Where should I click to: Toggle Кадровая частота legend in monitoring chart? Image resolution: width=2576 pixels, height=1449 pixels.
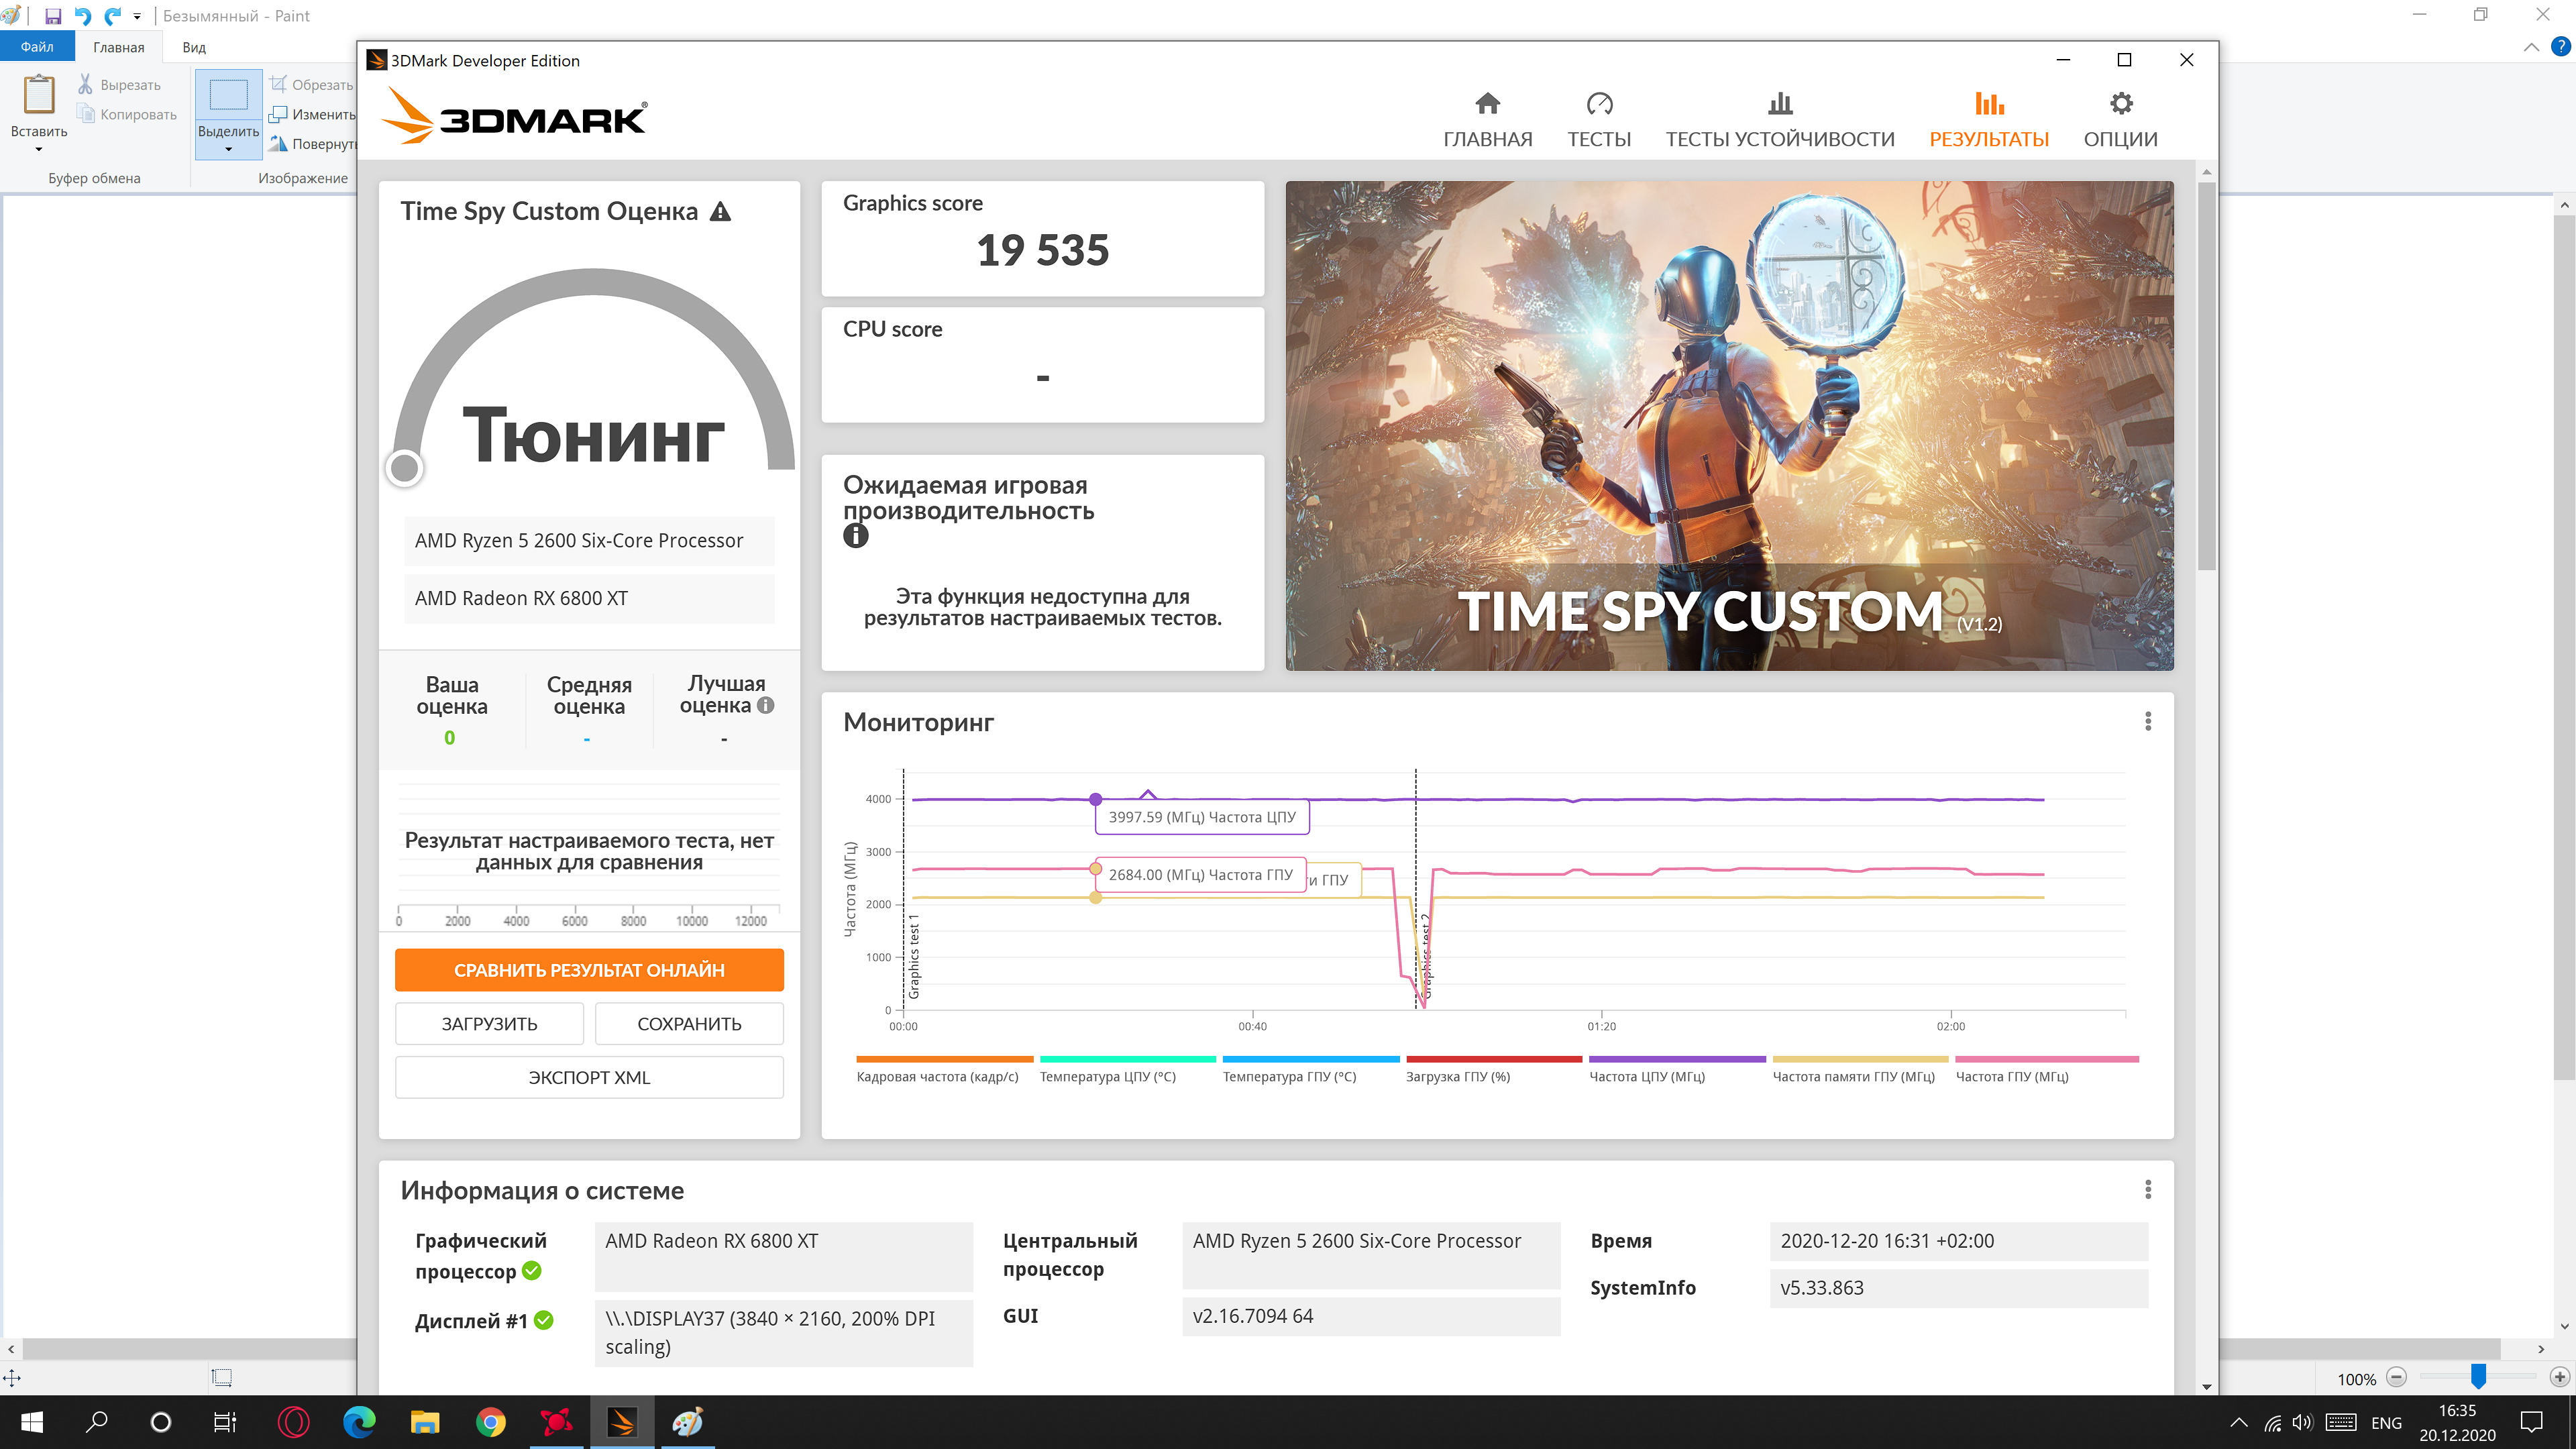(937, 1076)
